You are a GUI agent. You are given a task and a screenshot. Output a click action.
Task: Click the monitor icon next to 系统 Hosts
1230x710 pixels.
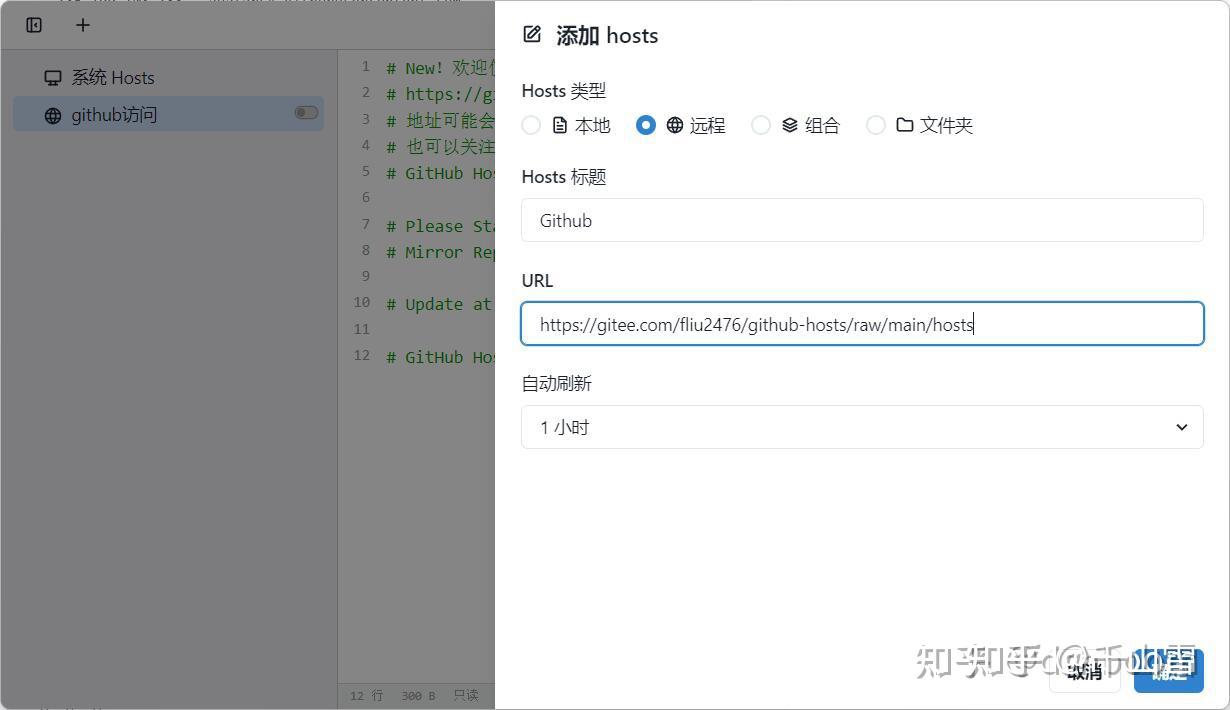[x=52, y=77]
